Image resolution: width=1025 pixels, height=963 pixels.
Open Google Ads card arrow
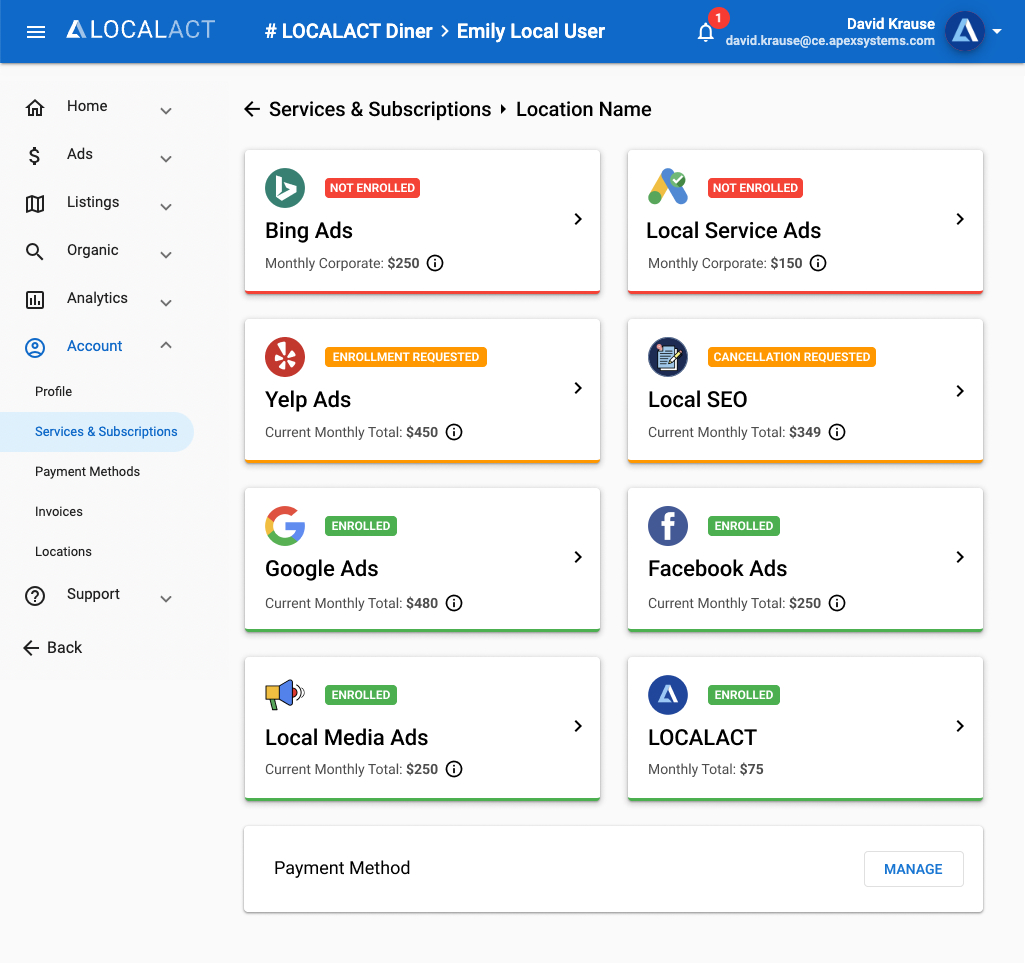tap(578, 557)
